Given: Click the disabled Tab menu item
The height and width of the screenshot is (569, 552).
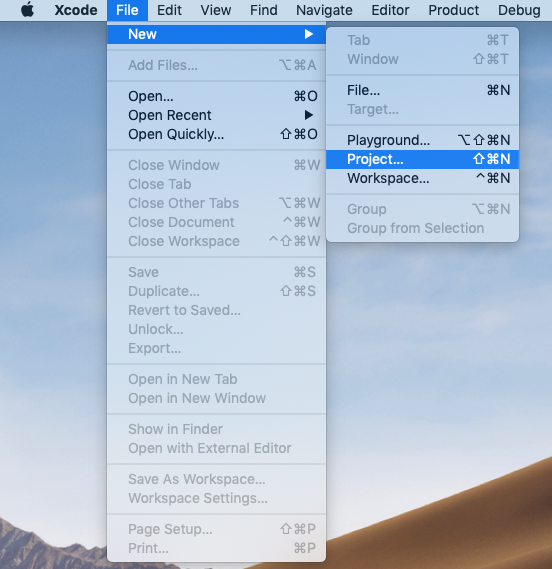Looking at the screenshot, I should pos(422,40).
